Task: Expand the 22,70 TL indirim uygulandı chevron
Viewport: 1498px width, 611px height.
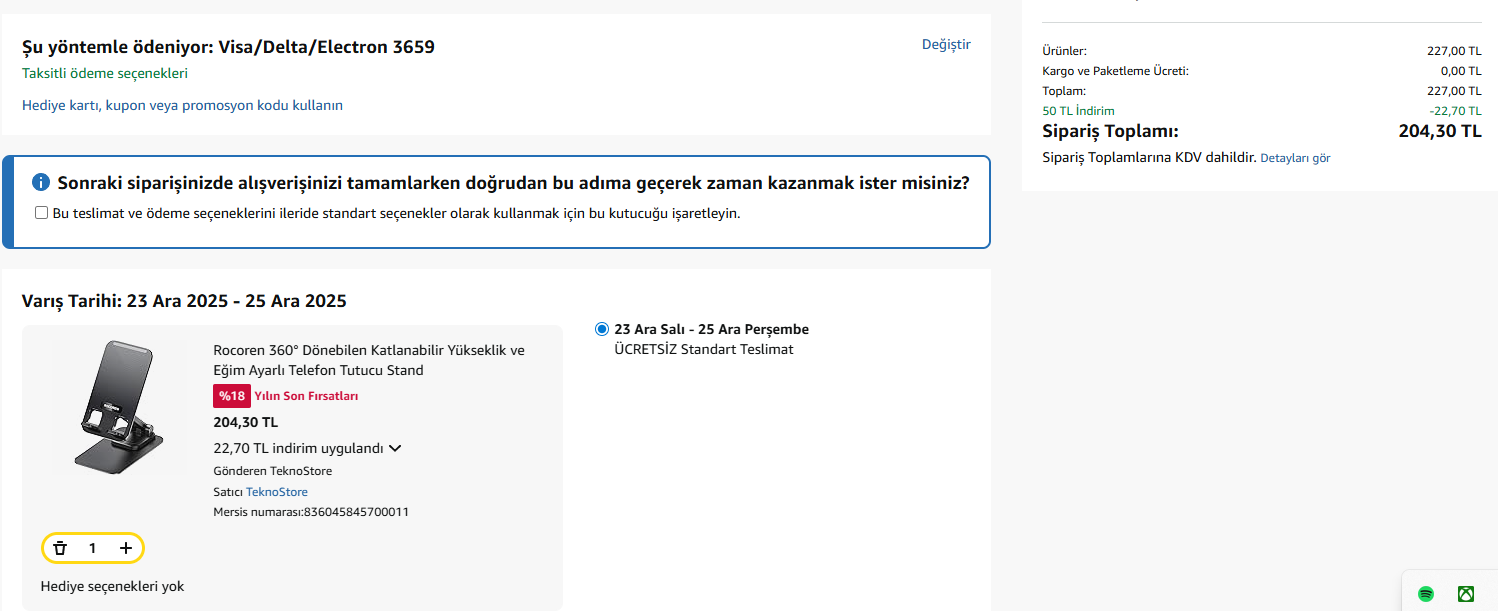Action: point(395,449)
